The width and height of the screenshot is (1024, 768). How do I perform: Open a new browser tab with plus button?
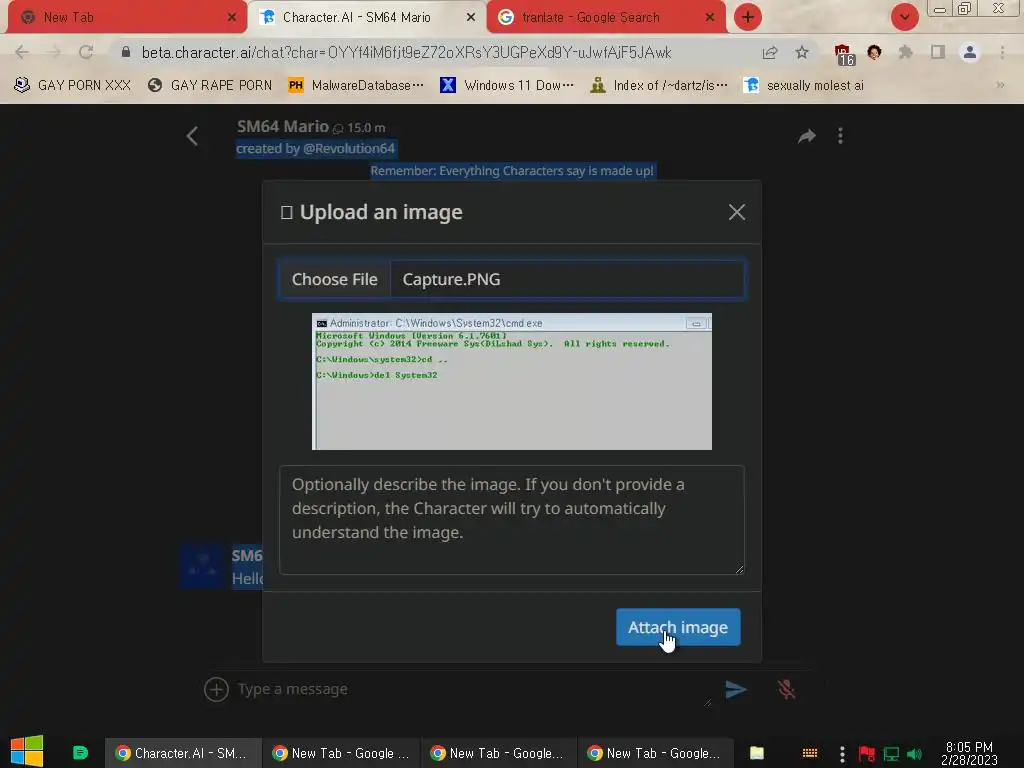pyautogui.click(x=748, y=17)
